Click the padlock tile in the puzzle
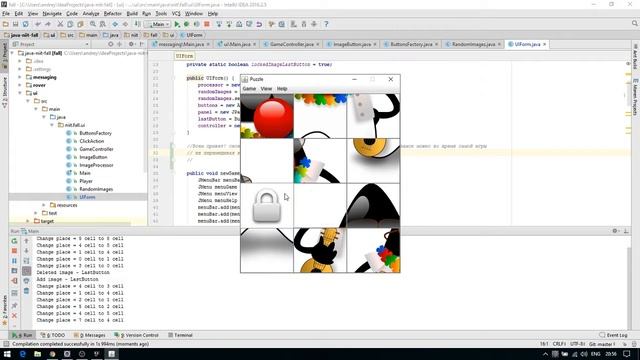Image resolution: width=640 pixels, height=360 pixels. coord(267,205)
